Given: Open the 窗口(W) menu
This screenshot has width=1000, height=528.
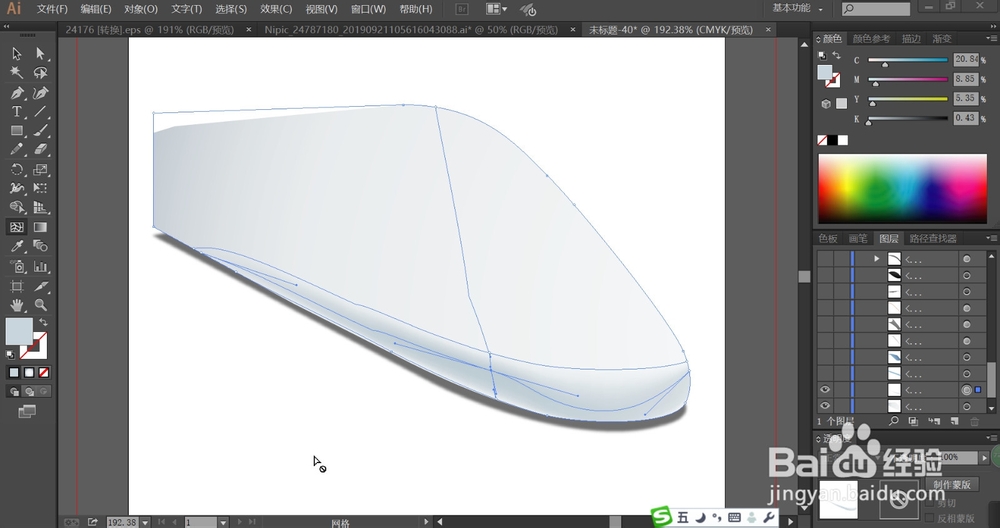Looking at the screenshot, I should [x=369, y=9].
